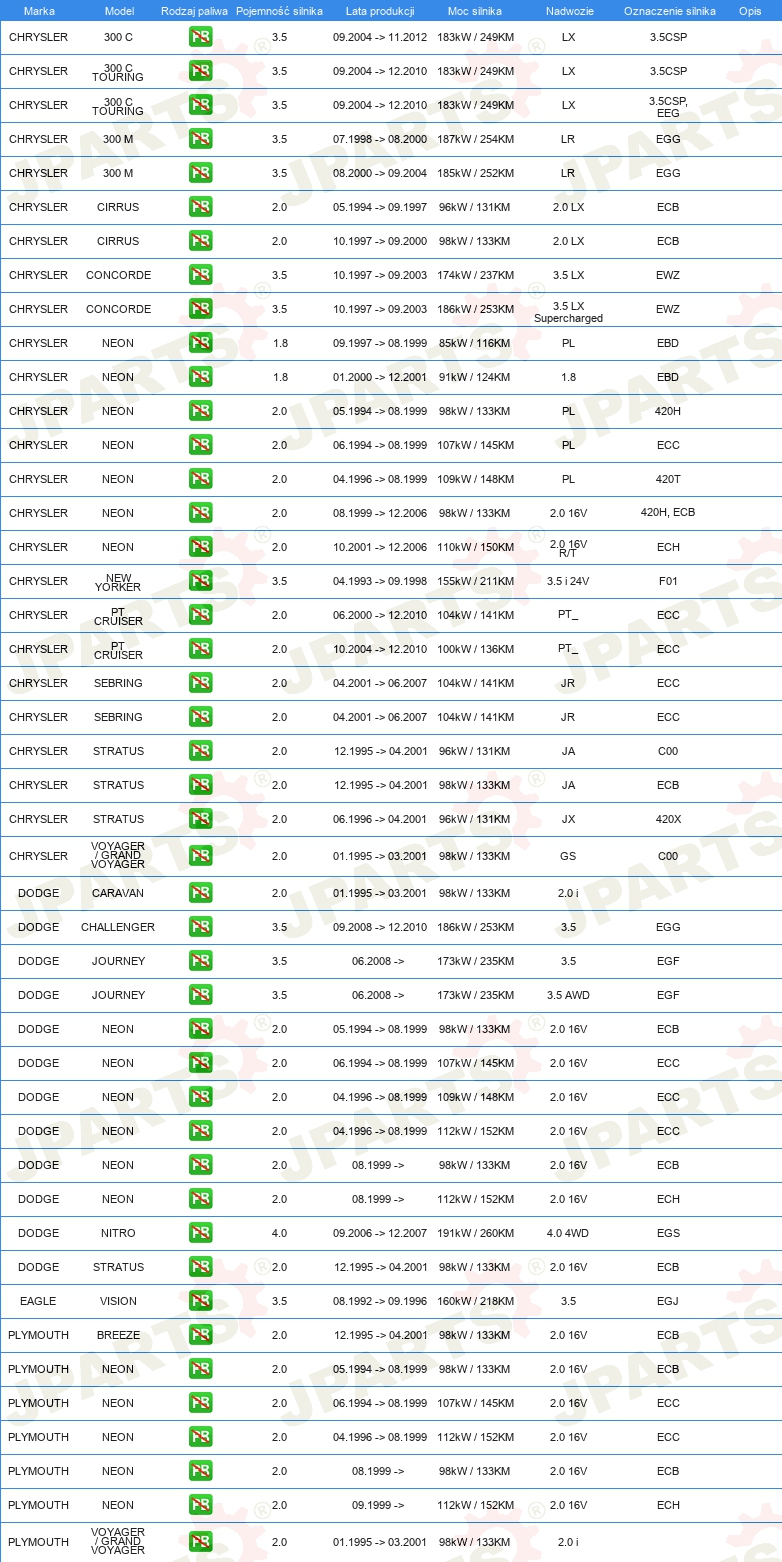Click the fuel icon for Eagle Vision
Image resolution: width=782 pixels, height=1562 pixels.
point(200,1301)
